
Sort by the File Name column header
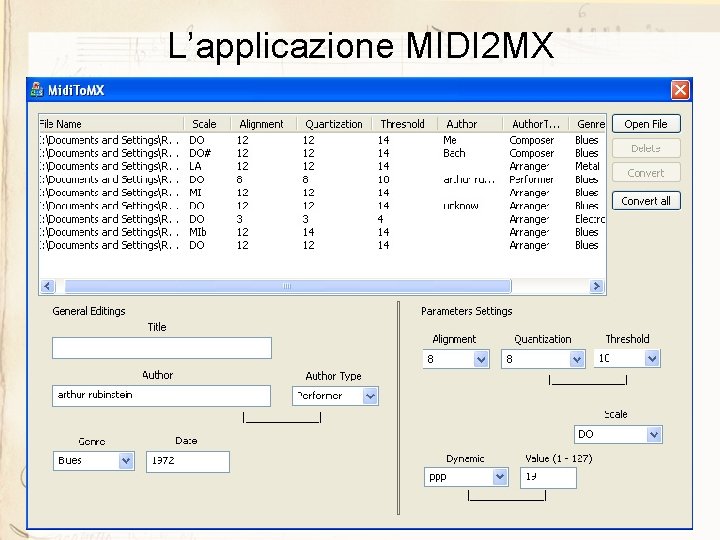111,124
